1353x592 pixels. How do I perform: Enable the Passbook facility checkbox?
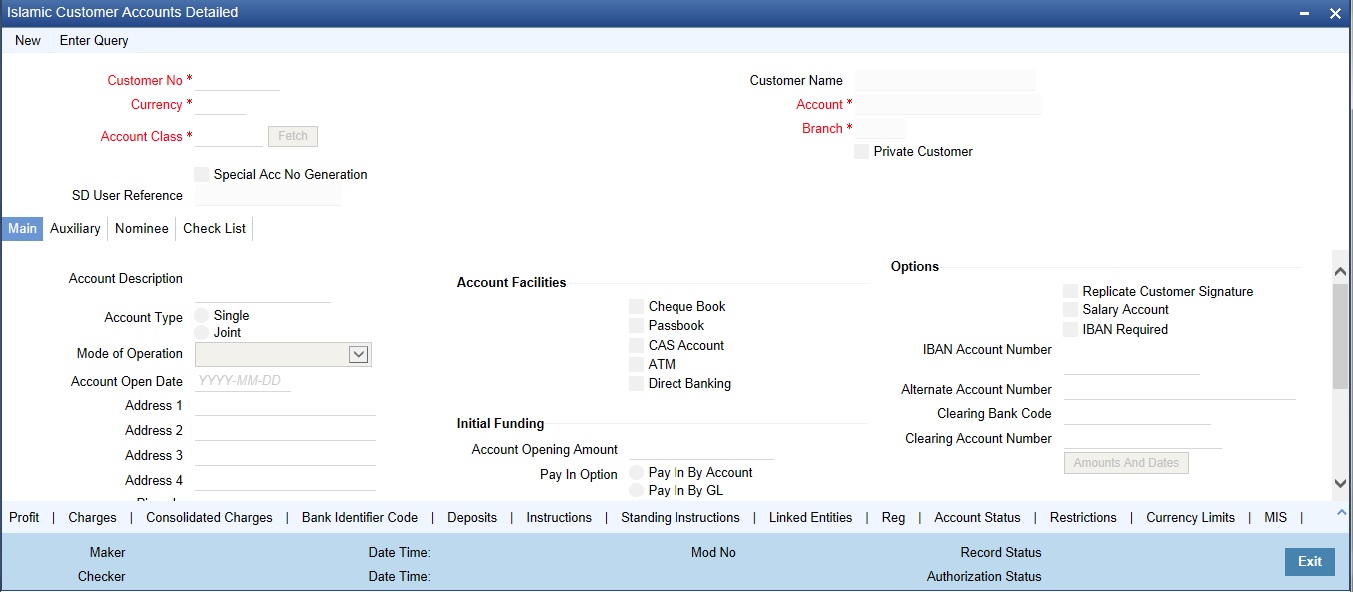coord(636,325)
